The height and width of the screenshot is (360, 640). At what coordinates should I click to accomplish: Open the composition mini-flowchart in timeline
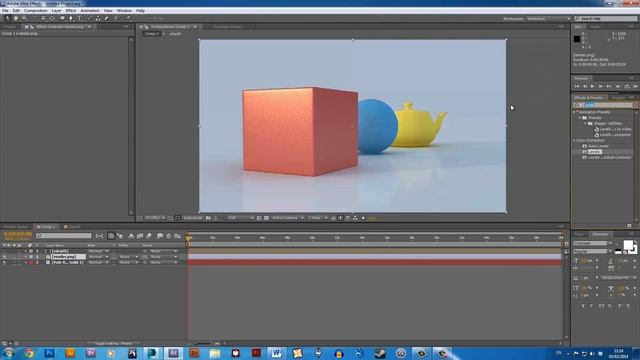99,236
